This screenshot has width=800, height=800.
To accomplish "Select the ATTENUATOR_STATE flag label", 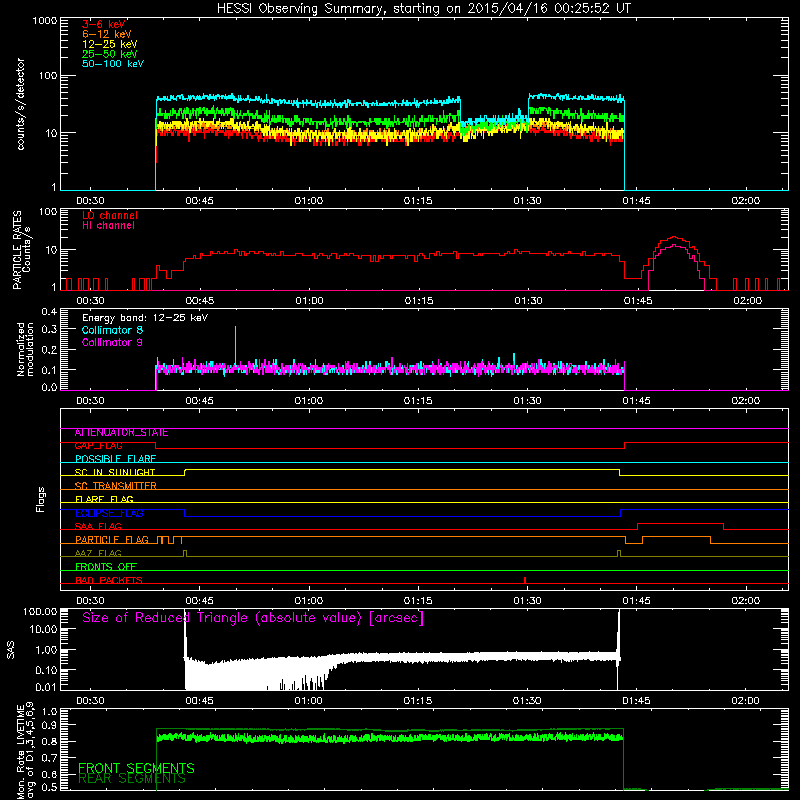I will click(121, 433).
